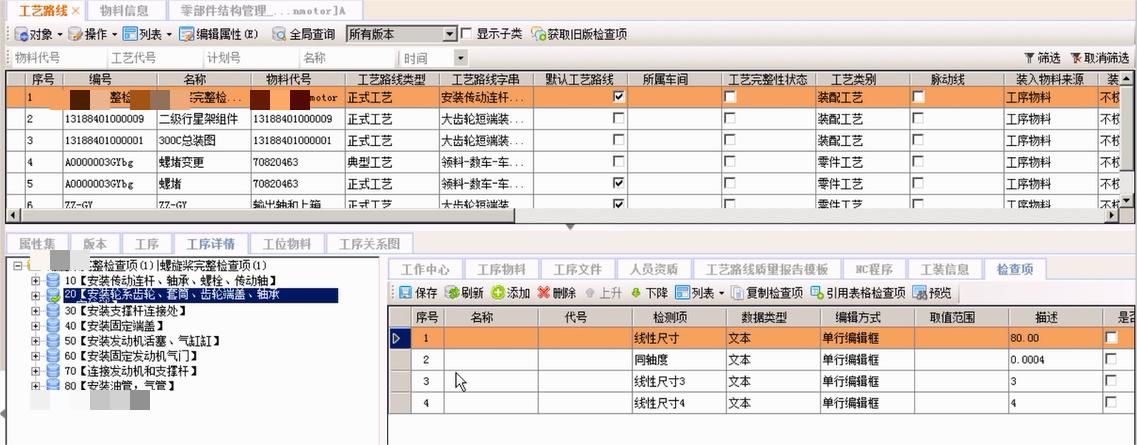Expand step 20 安装轮系齿轮 node
1137x445 pixels.
pos(35,295)
